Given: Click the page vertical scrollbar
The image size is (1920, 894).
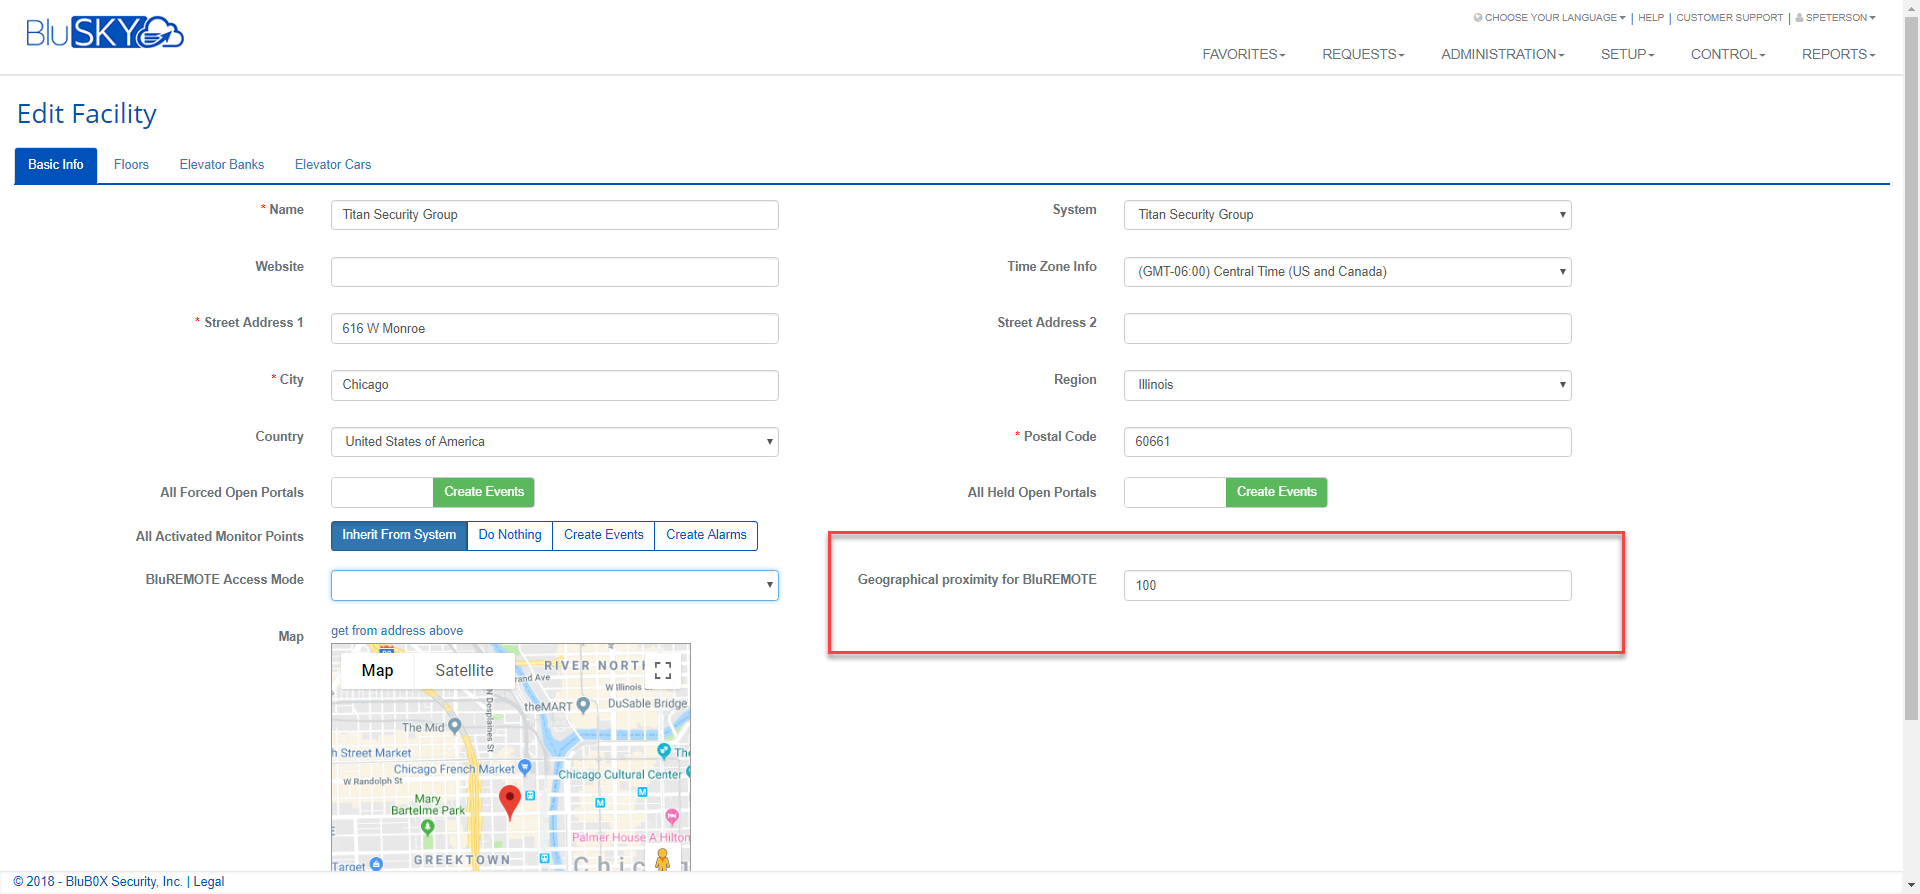Looking at the screenshot, I should pos(1911,400).
